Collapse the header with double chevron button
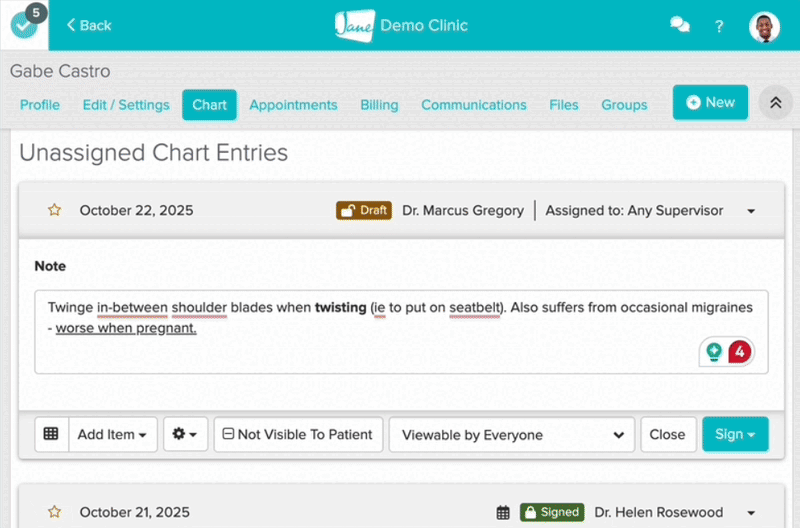This screenshot has height=528, width=800. pos(775,103)
